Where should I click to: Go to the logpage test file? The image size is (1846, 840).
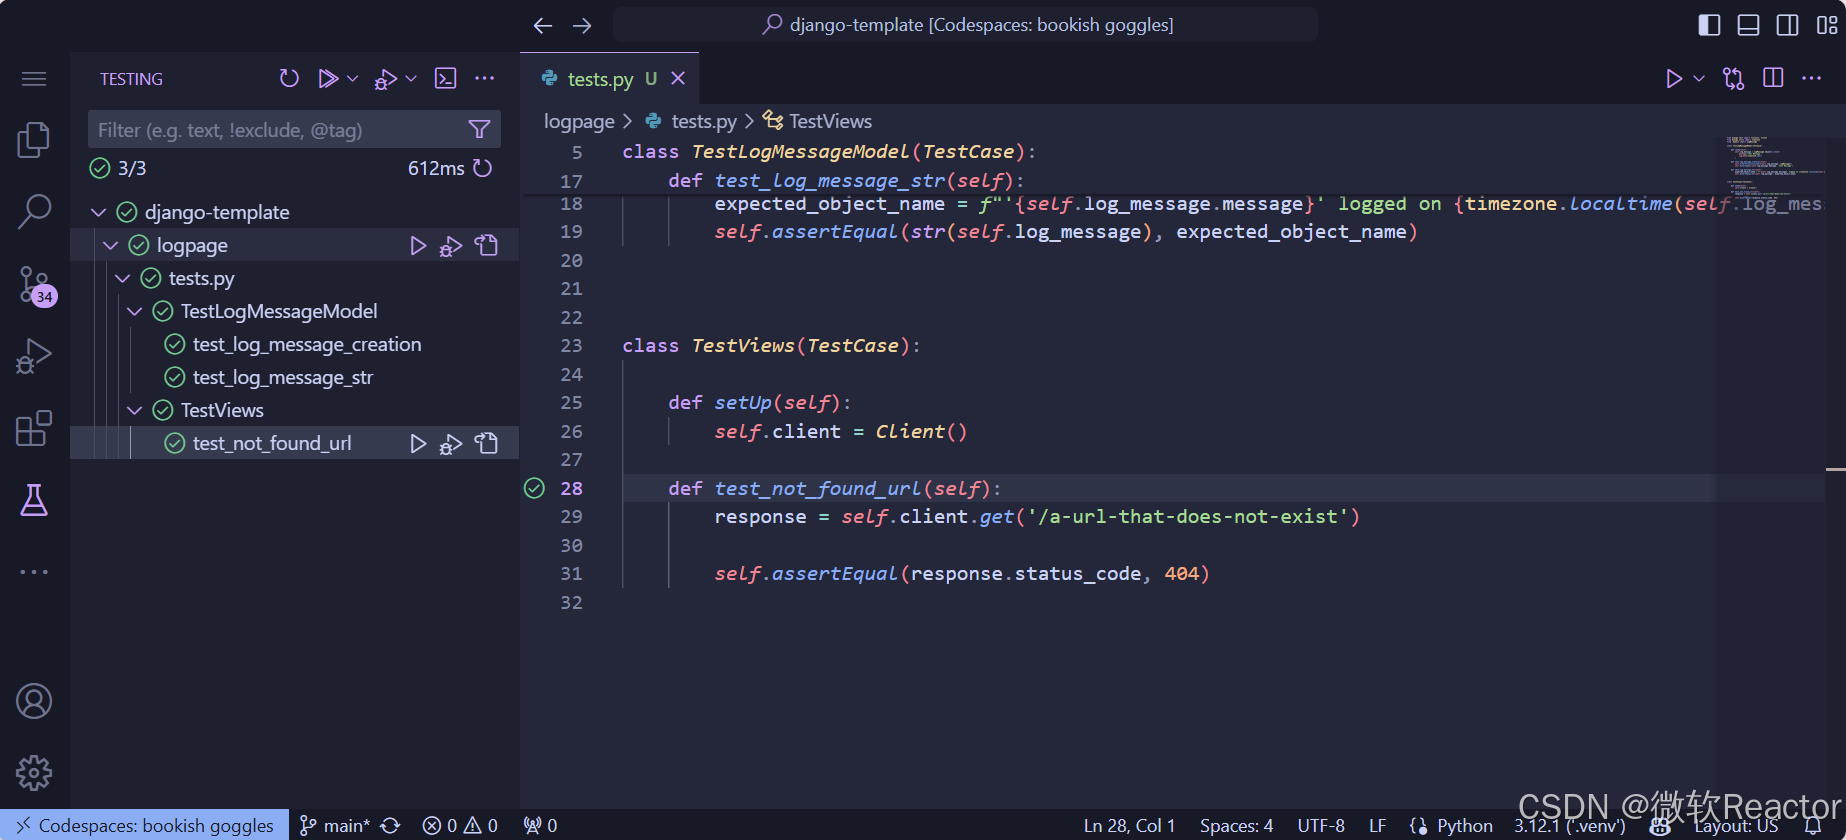[487, 245]
